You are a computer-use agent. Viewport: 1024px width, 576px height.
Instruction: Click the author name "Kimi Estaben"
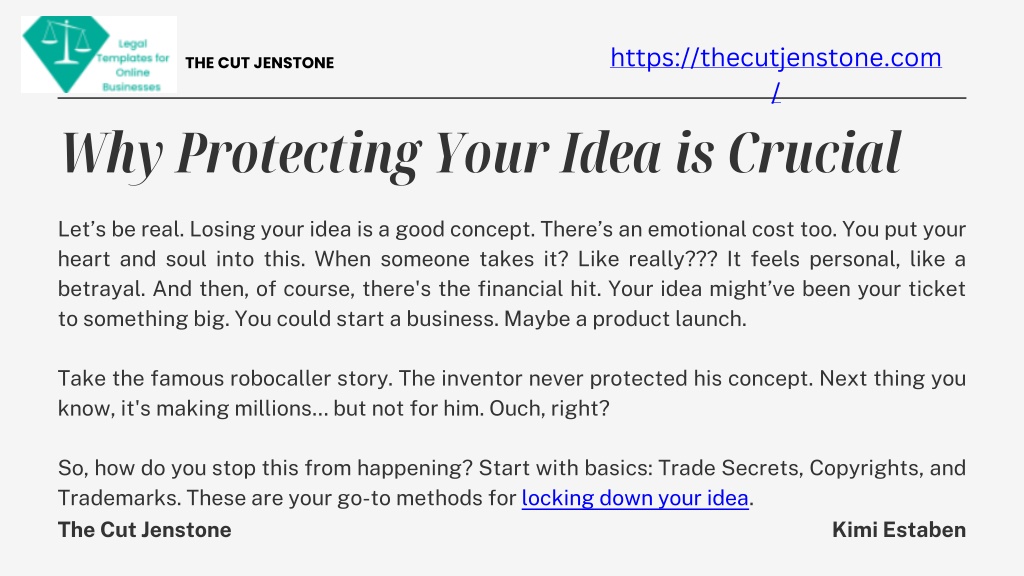899,530
